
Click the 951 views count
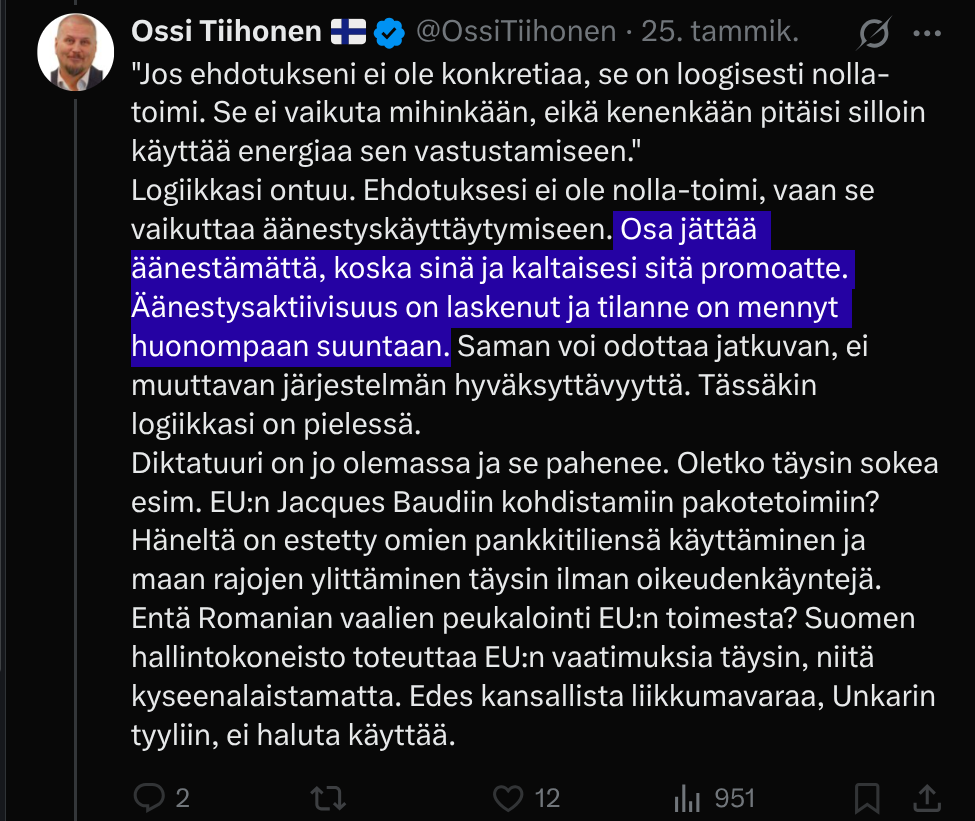point(735,798)
